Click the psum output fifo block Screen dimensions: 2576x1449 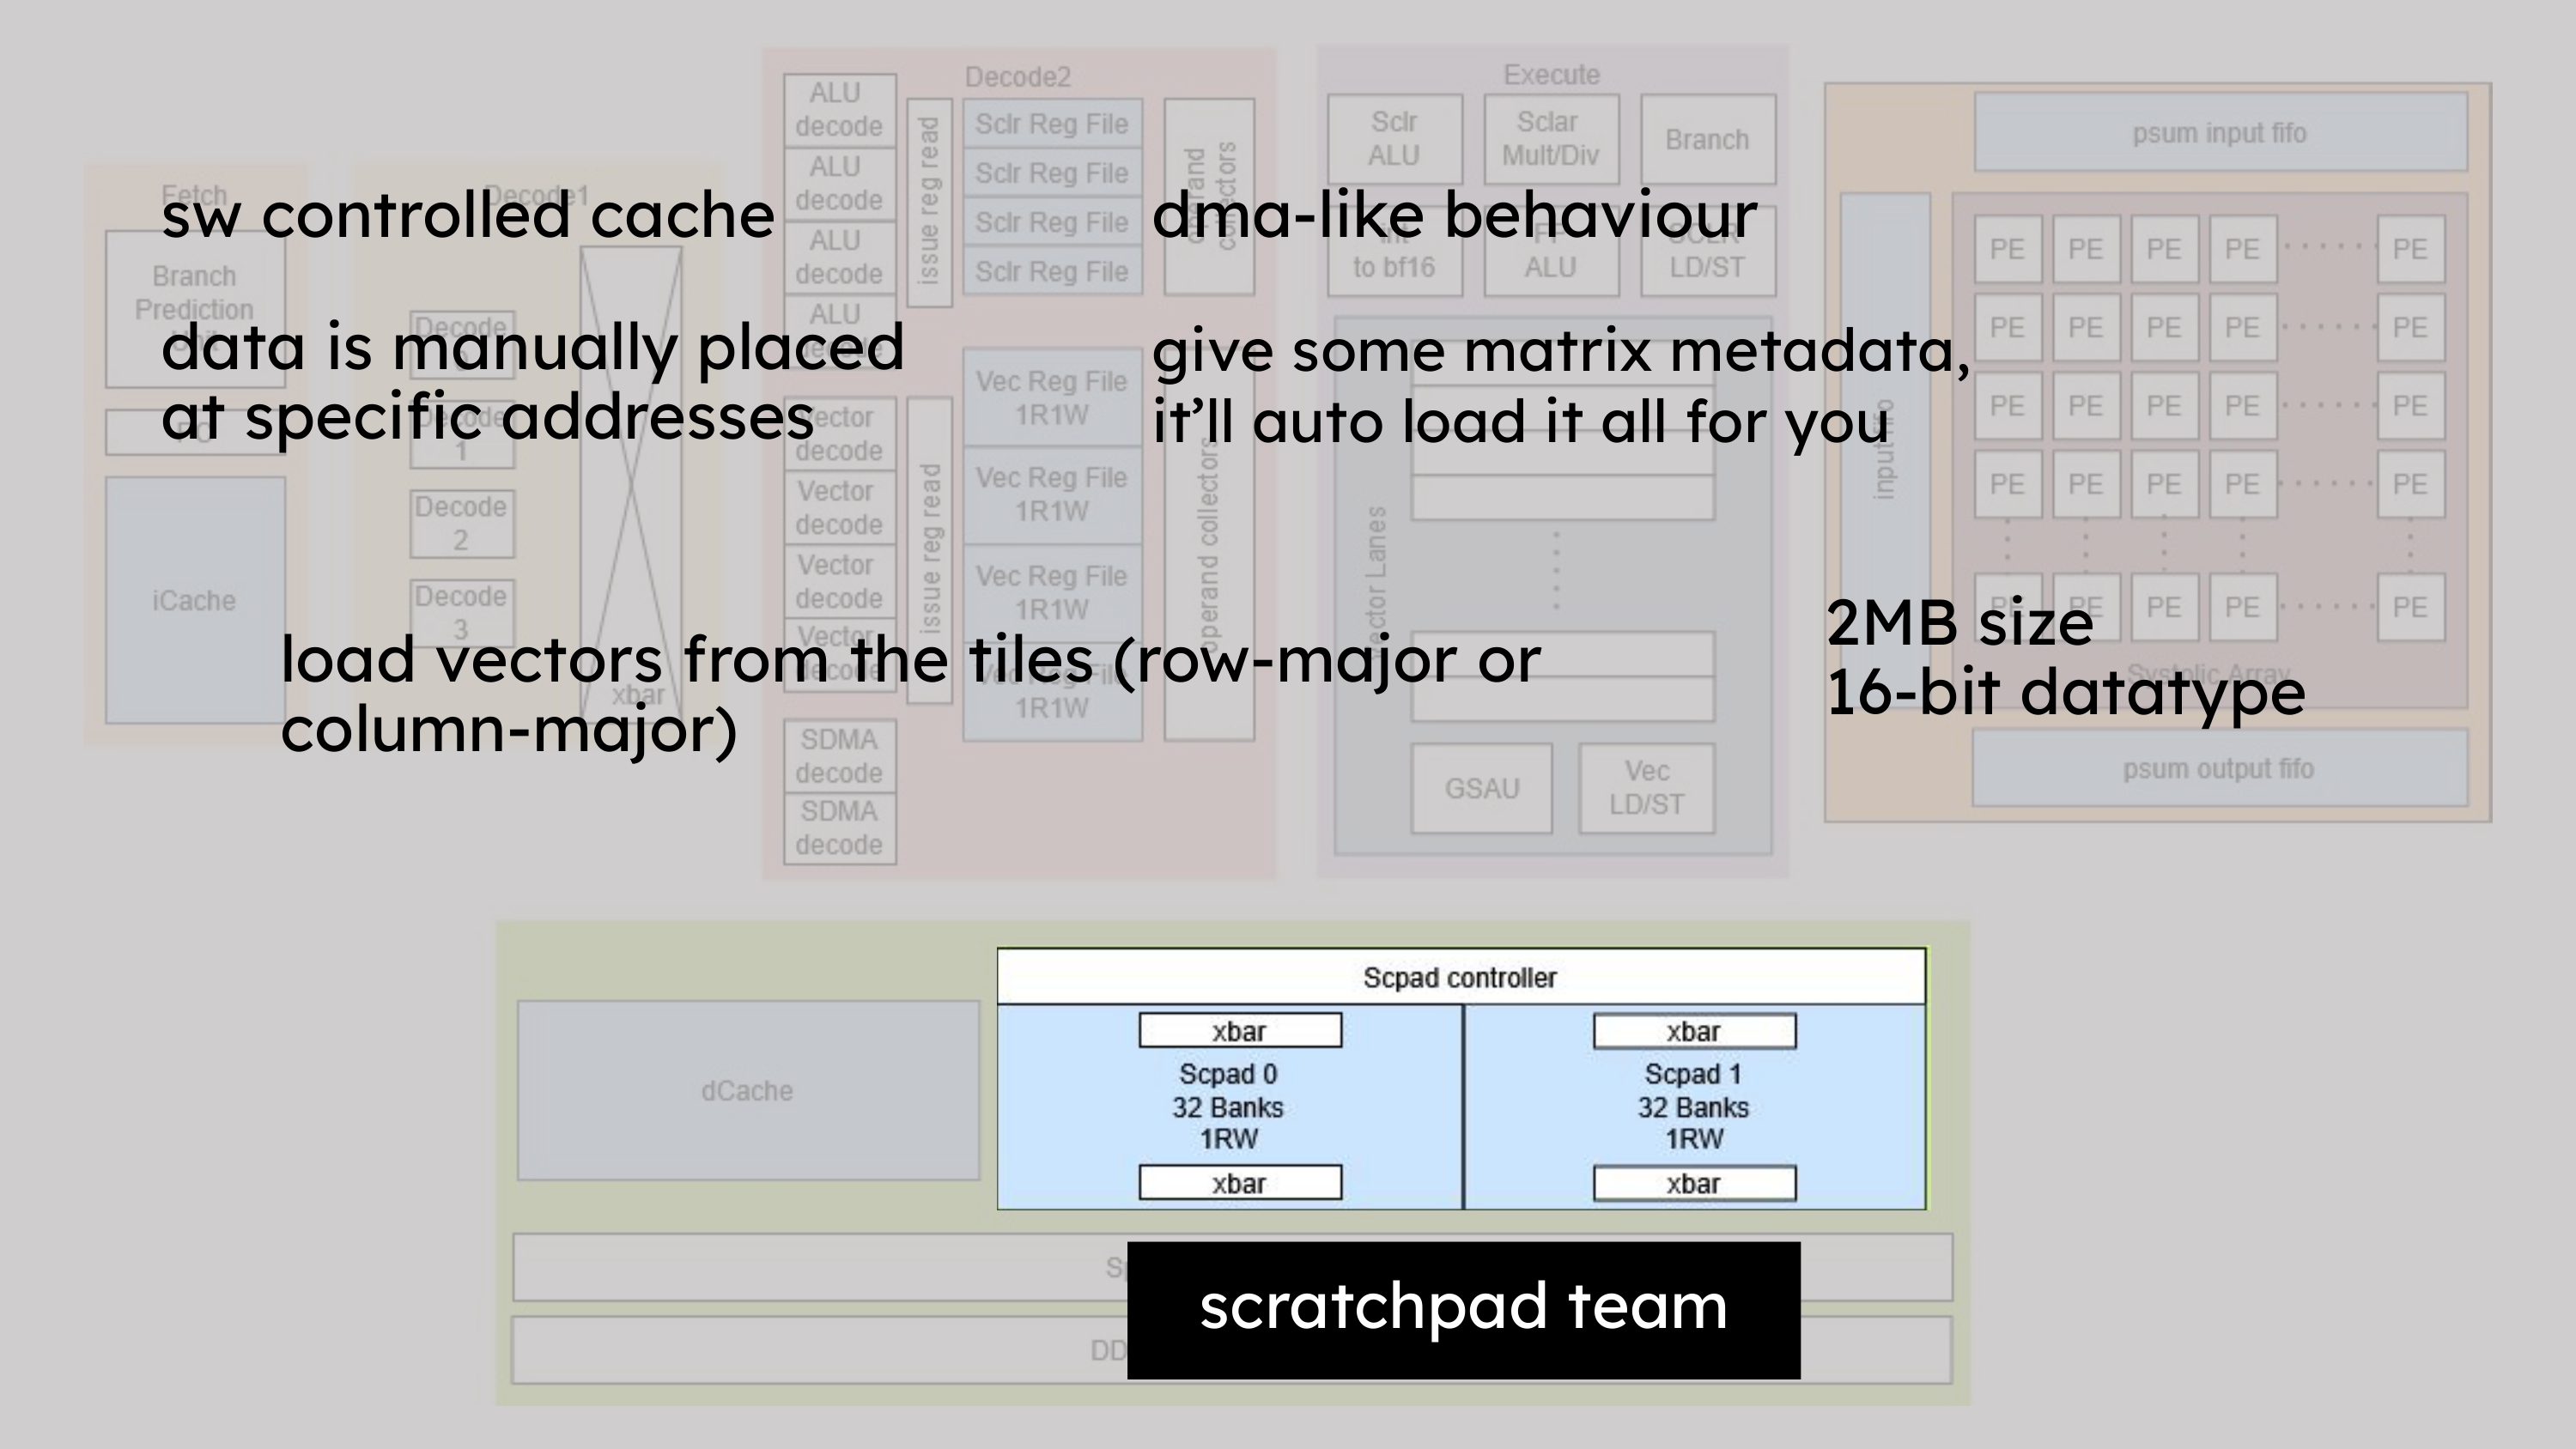point(2218,769)
